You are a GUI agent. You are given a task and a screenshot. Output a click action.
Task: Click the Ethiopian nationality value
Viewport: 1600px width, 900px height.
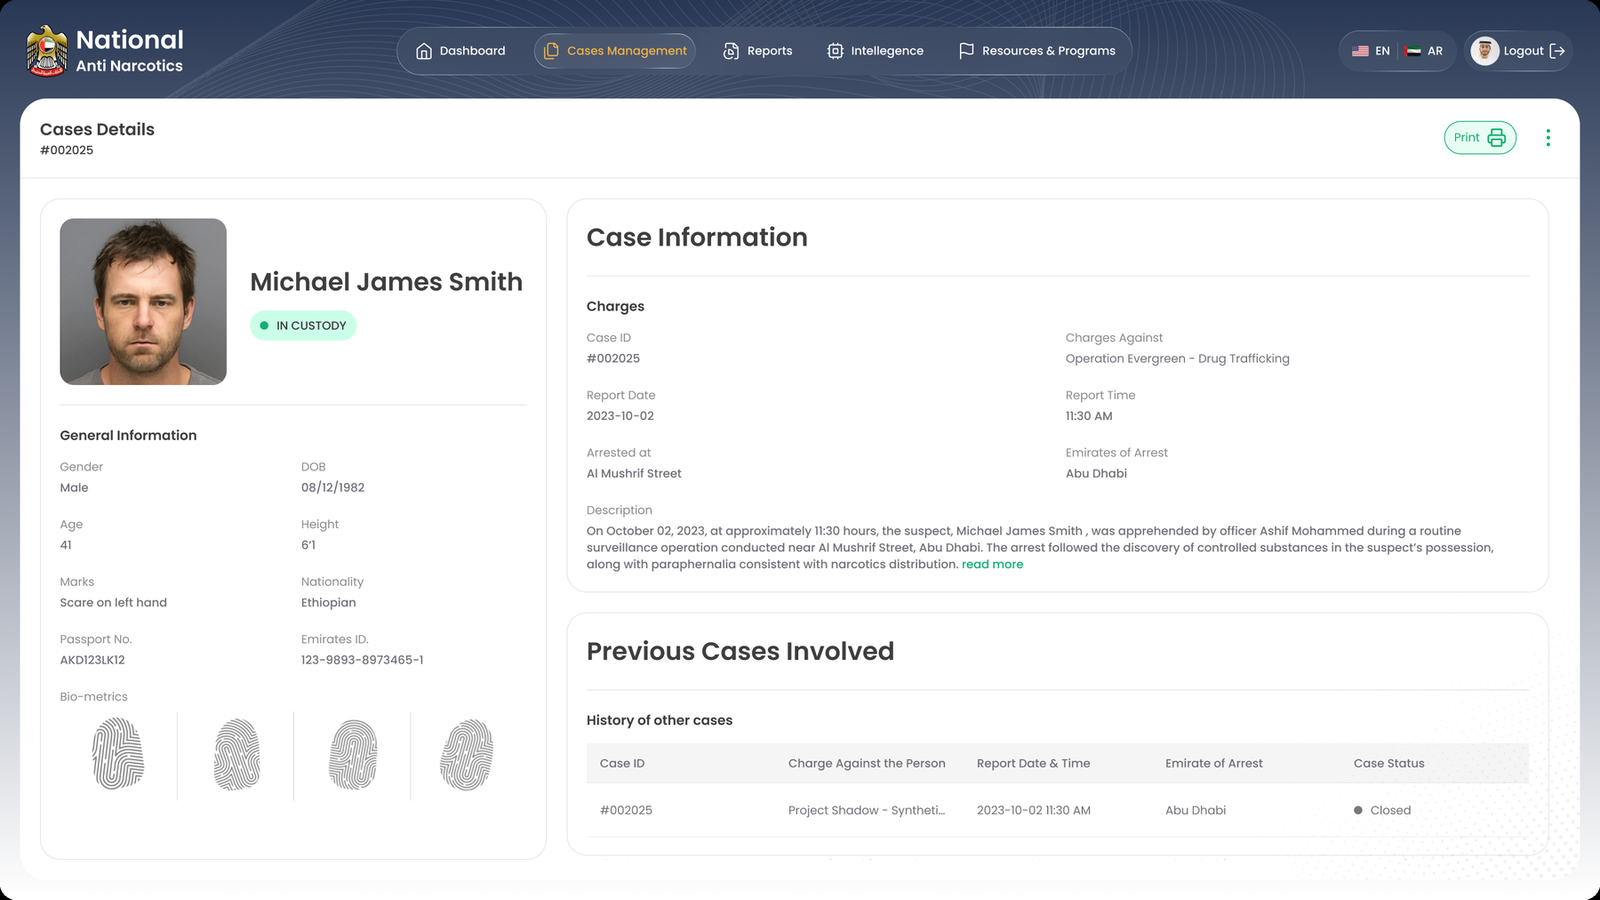click(328, 603)
